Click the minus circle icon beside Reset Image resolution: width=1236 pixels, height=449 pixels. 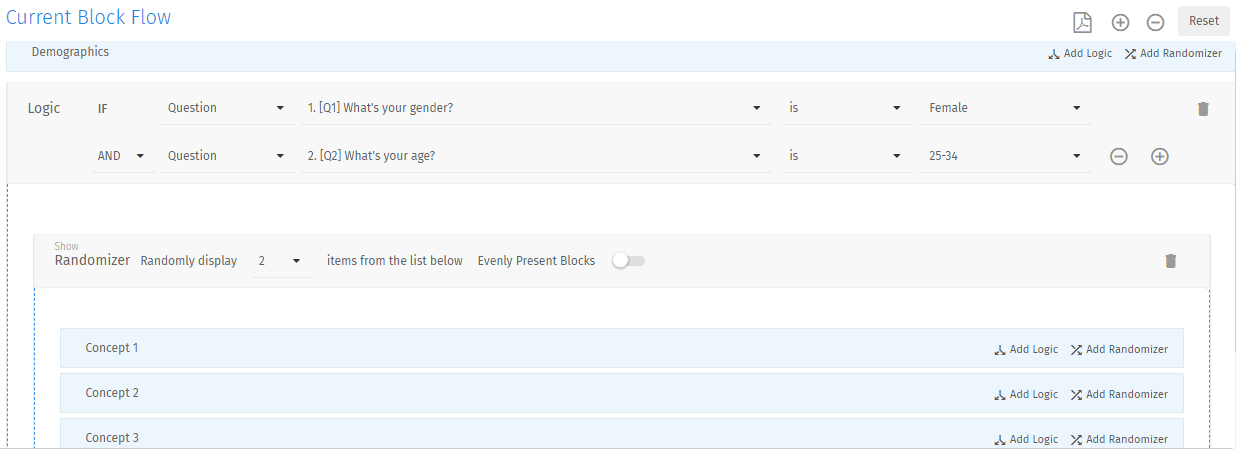(1154, 22)
